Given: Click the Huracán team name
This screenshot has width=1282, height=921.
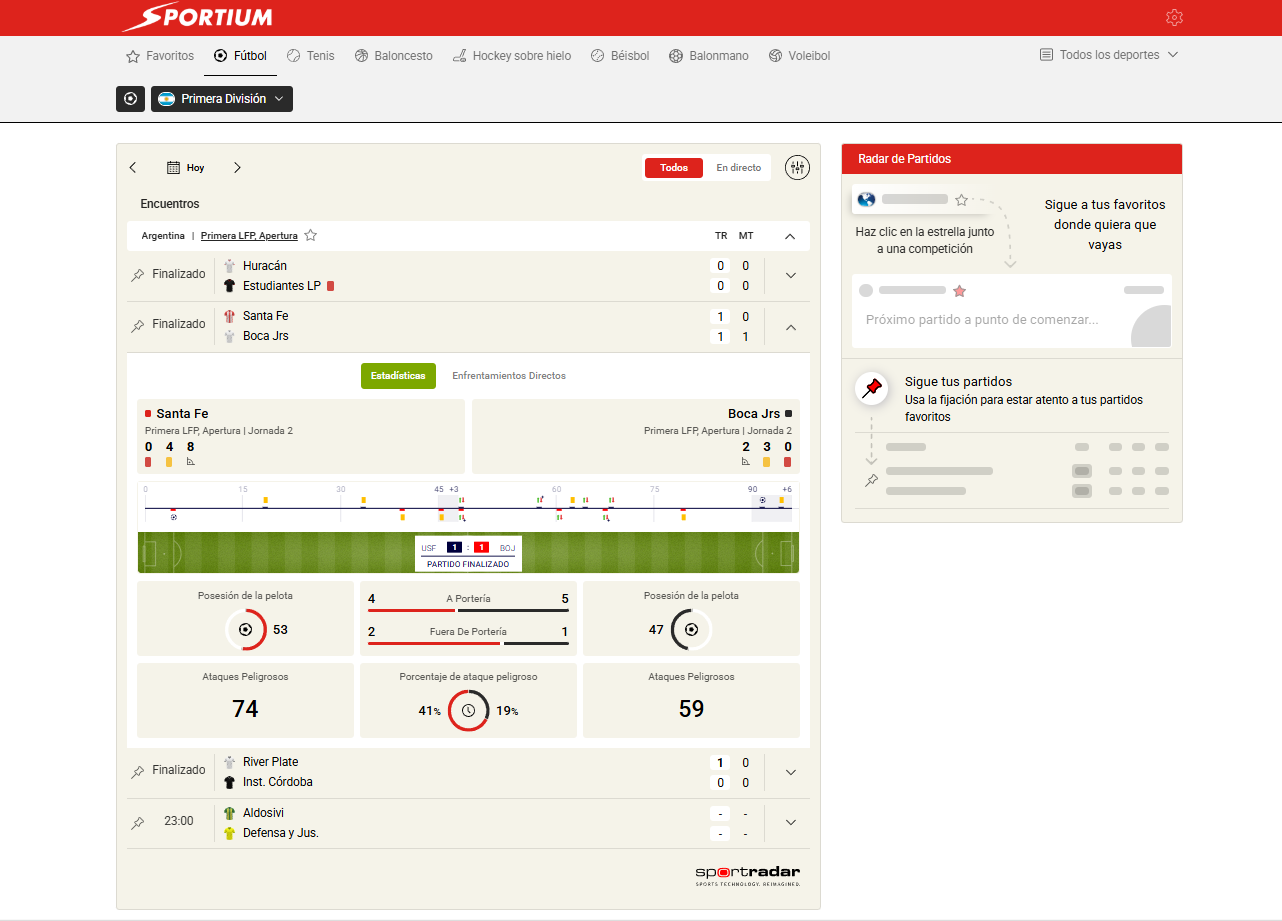Looking at the screenshot, I should coord(265,266).
